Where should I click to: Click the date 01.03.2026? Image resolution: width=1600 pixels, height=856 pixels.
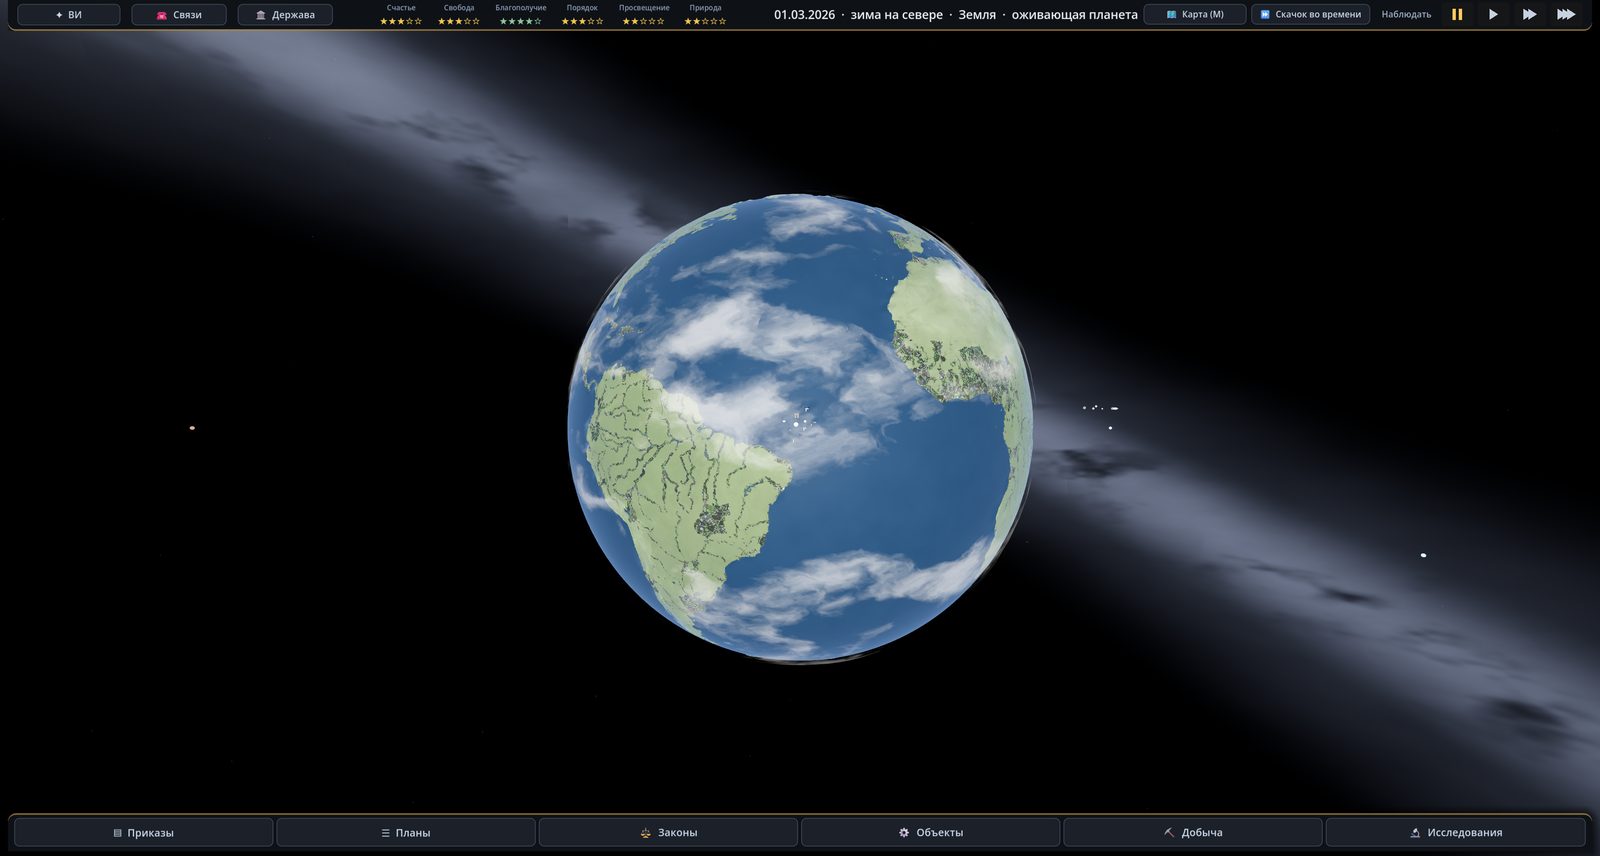(804, 15)
